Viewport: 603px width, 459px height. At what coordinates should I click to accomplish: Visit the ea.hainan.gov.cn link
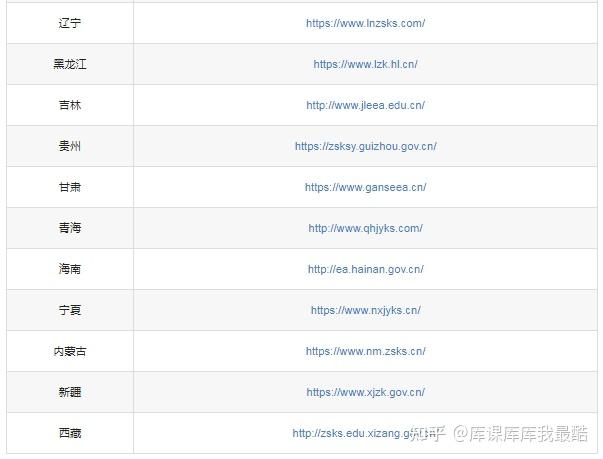click(x=365, y=269)
